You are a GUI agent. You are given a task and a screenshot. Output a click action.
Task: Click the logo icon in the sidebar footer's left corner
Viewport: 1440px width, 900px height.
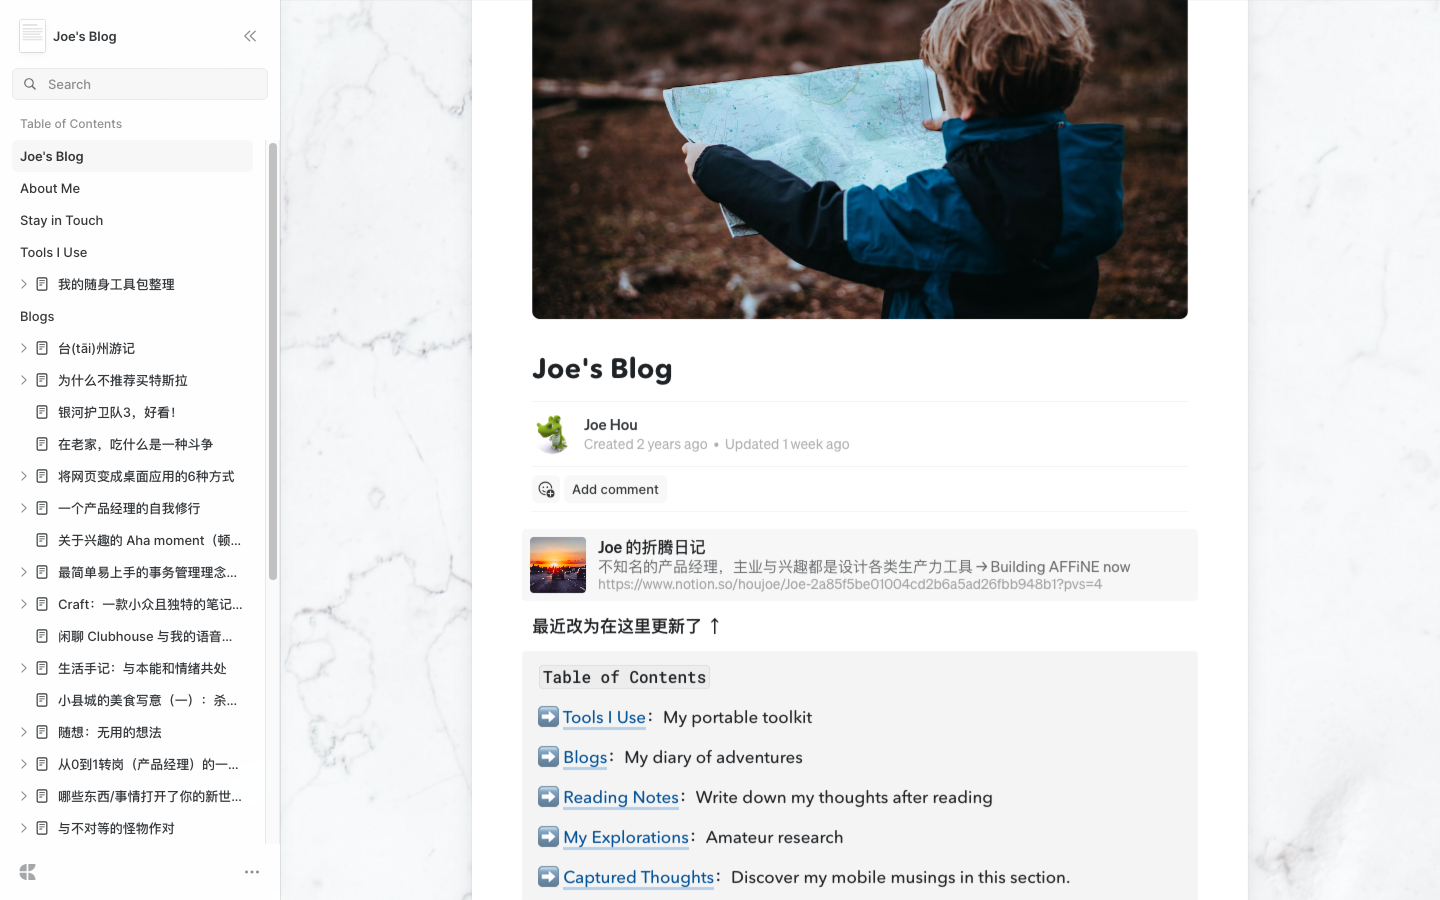coord(28,872)
